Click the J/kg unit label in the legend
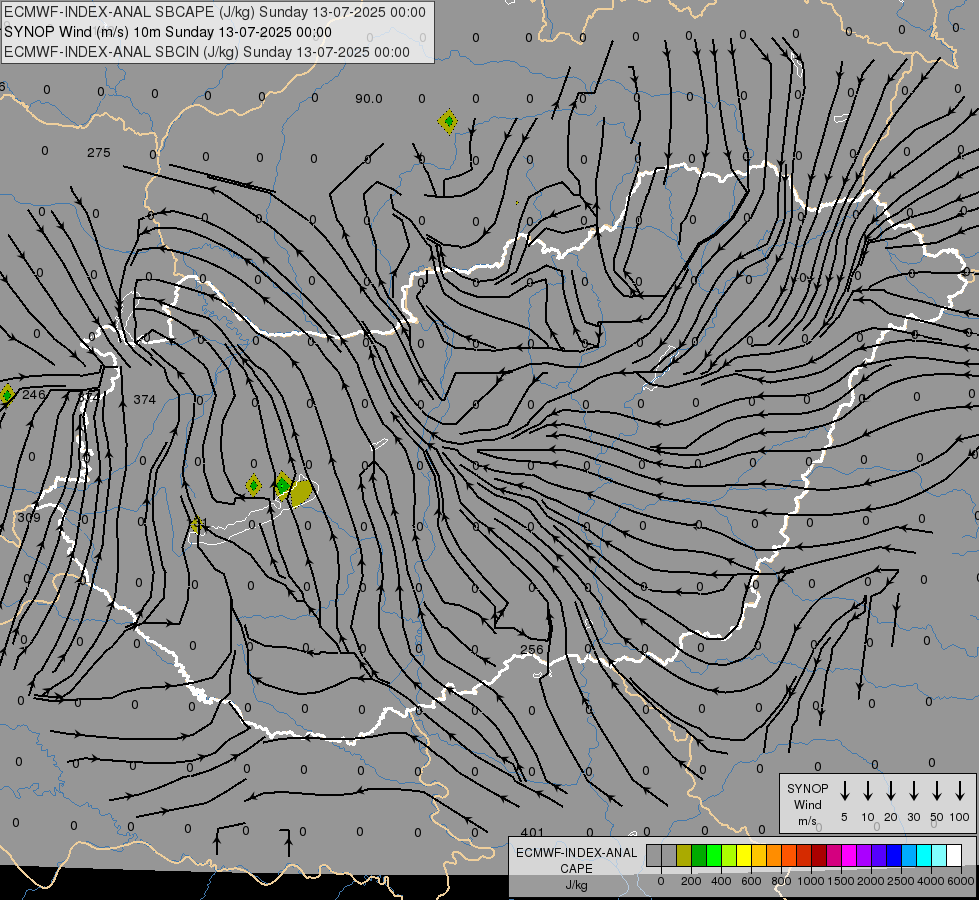Screen dimensions: 979x900 [x=576, y=885]
